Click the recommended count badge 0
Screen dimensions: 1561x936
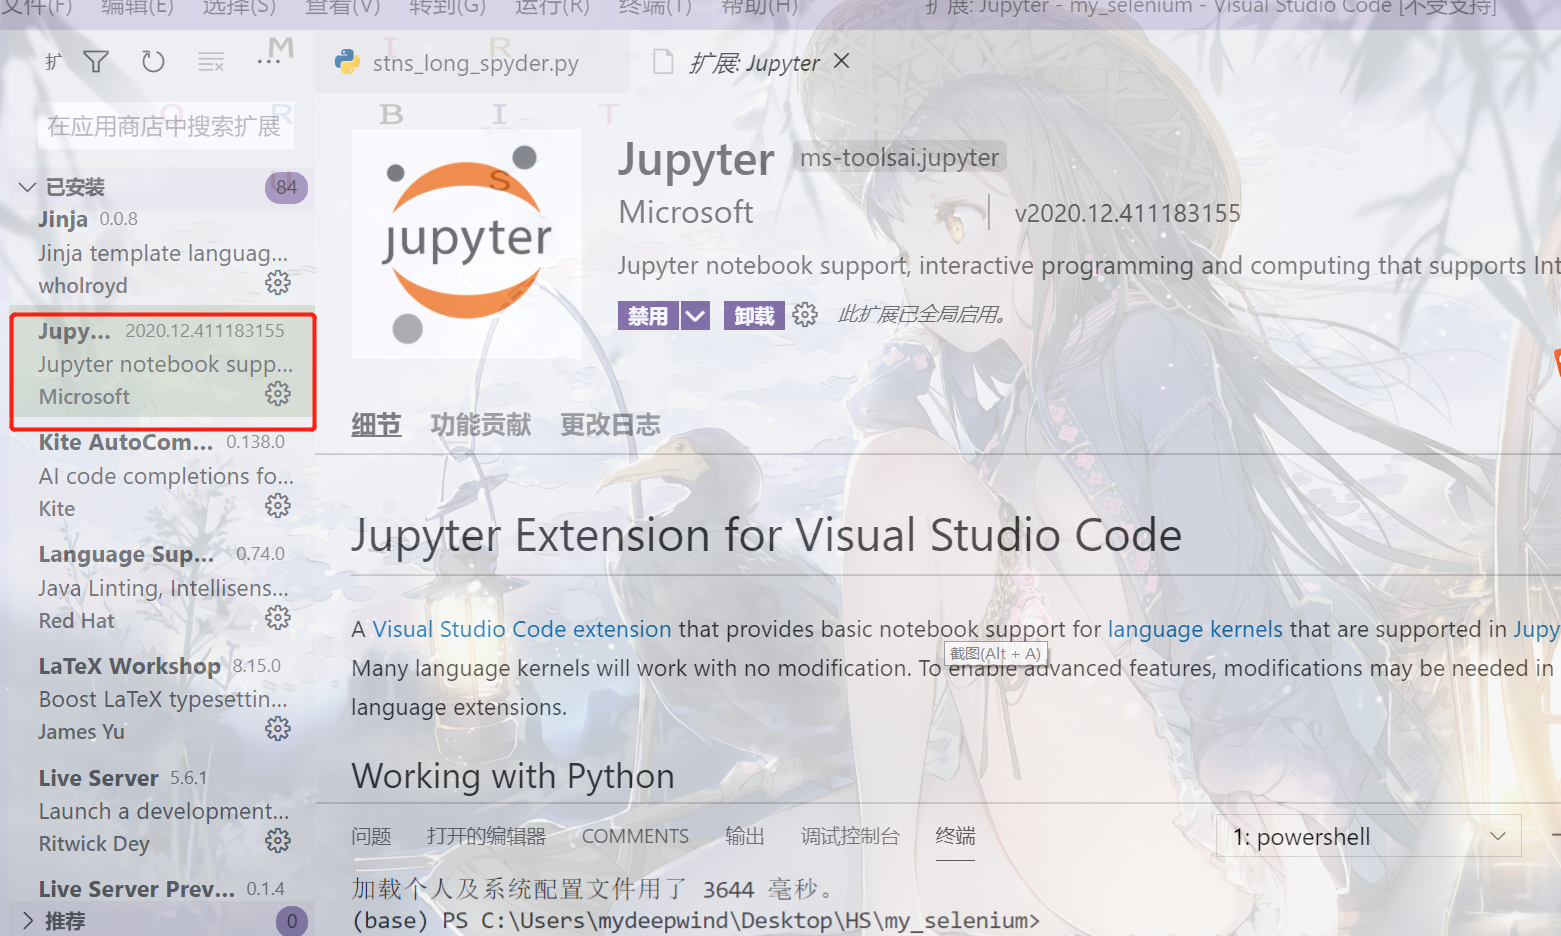tap(291, 921)
